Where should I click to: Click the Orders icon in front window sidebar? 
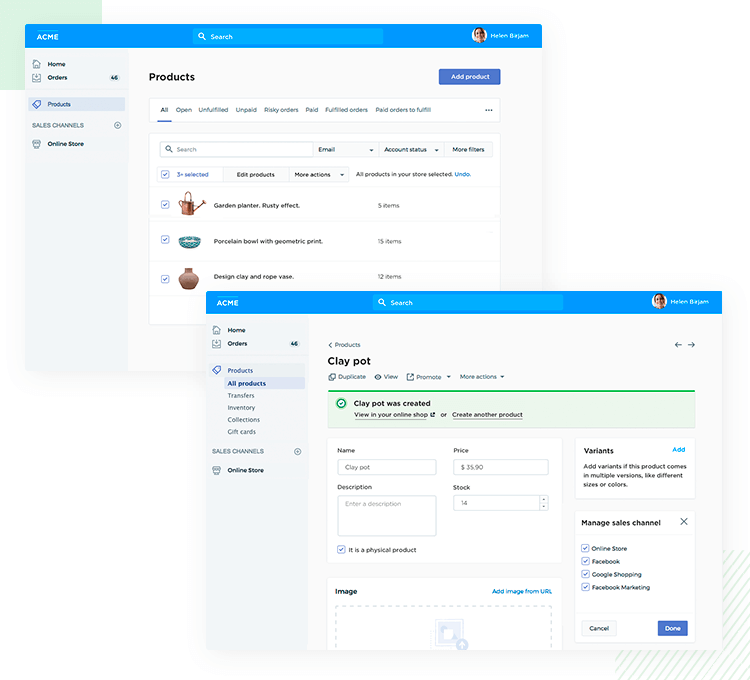click(x=217, y=343)
